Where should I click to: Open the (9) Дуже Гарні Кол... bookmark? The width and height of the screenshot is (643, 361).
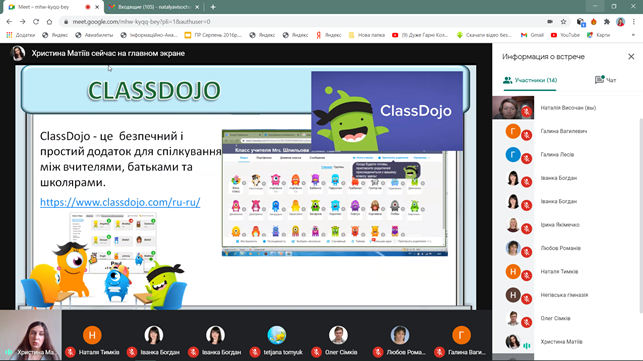(x=420, y=35)
